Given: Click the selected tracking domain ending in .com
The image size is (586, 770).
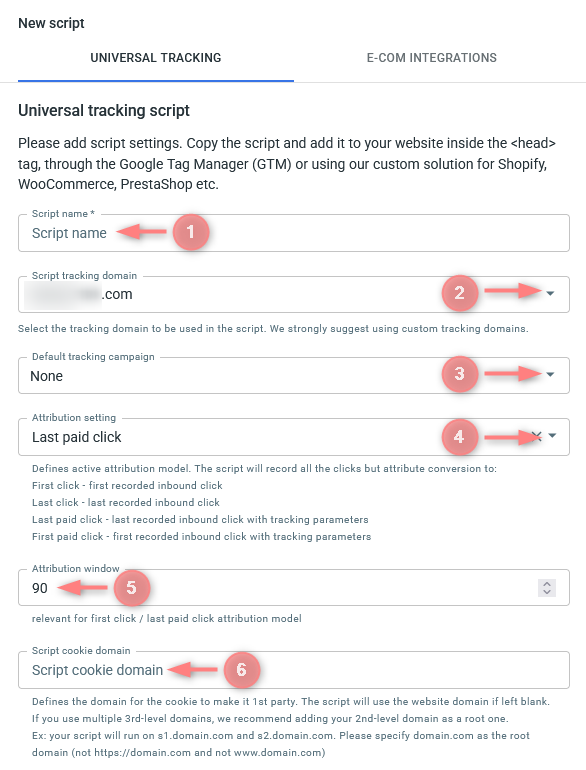Looking at the screenshot, I should pos(79,294).
